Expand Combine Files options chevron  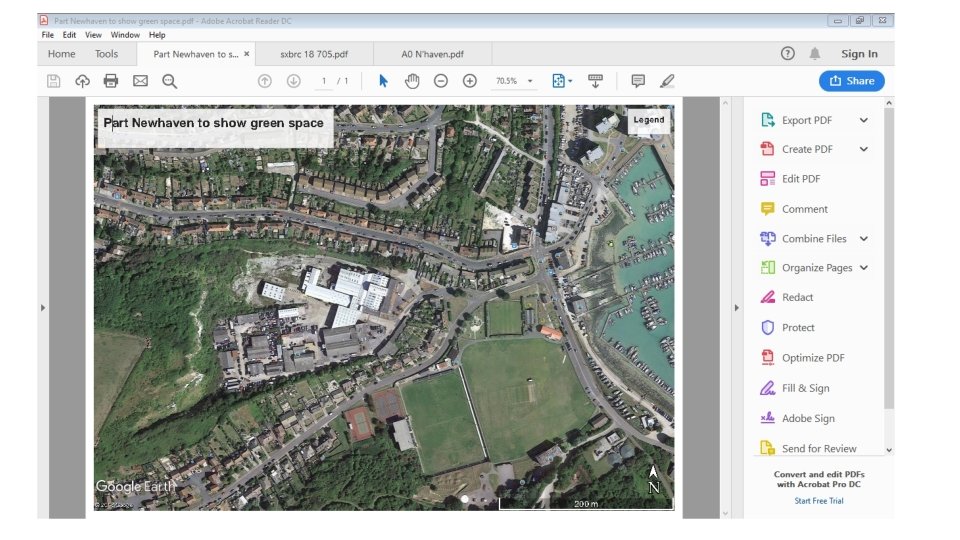[x=864, y=239]
